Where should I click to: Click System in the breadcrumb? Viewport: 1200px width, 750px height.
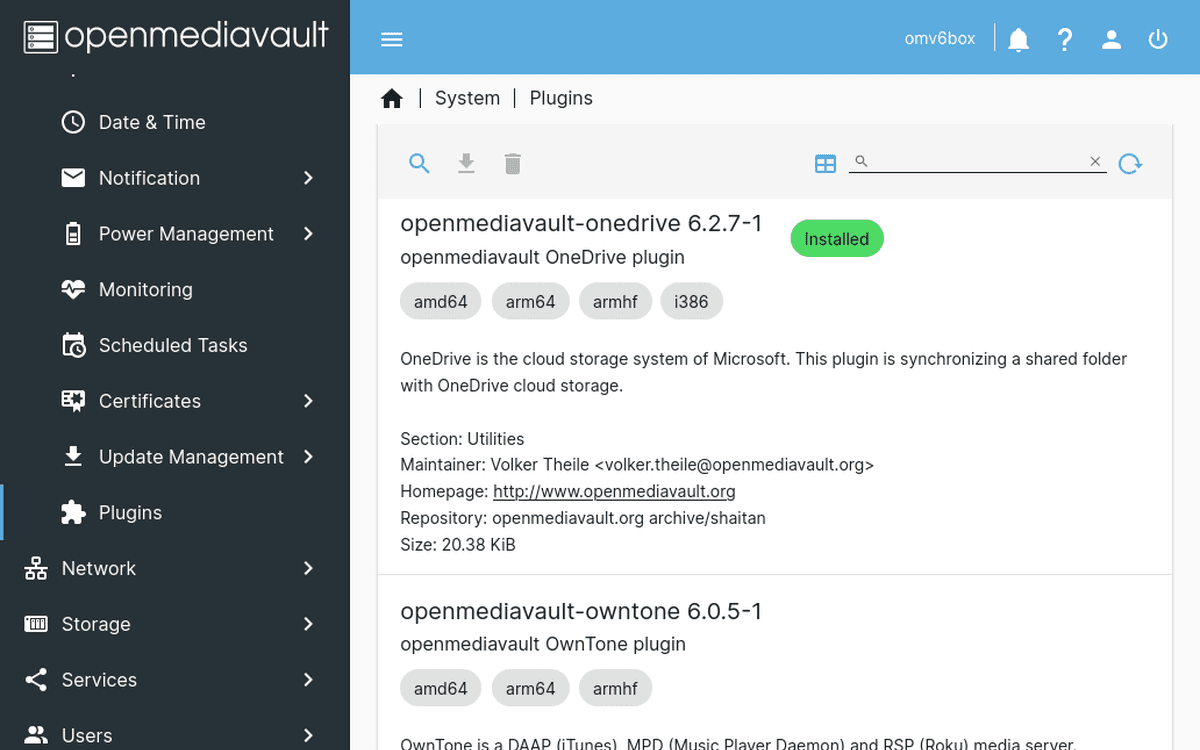(467, 98)
